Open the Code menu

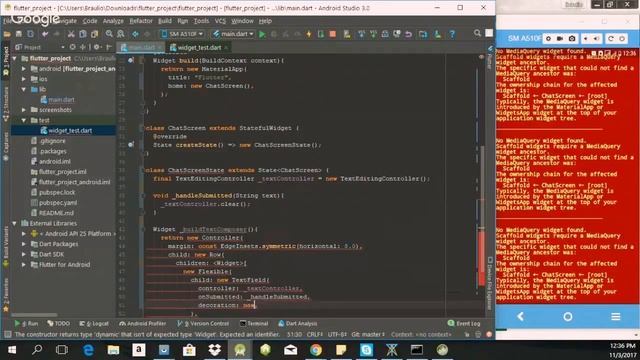coord(90,21)
